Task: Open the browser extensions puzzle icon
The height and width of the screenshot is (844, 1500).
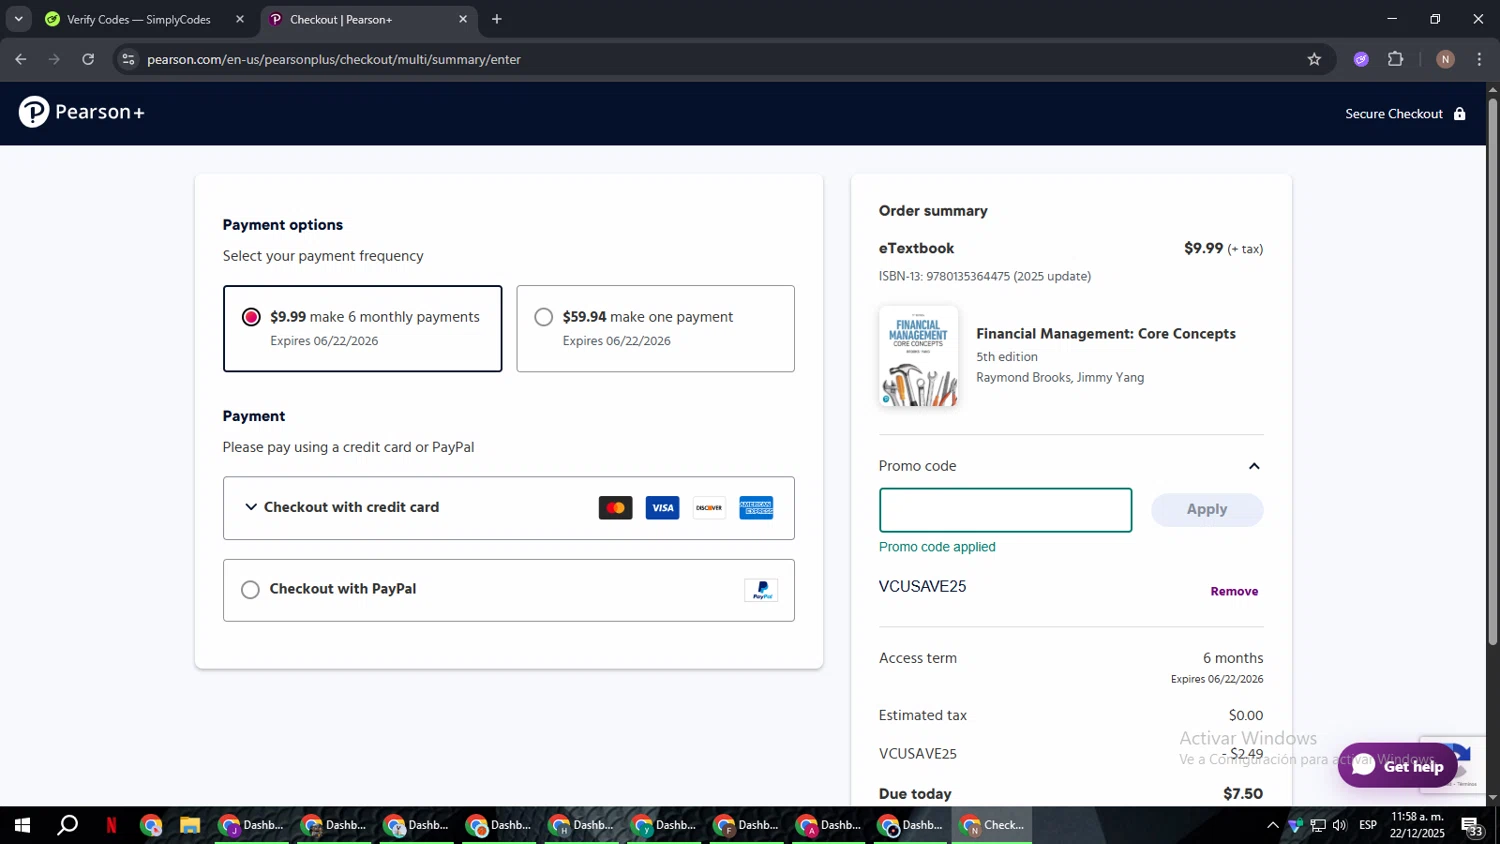Action: click(x=1395, y=59)
